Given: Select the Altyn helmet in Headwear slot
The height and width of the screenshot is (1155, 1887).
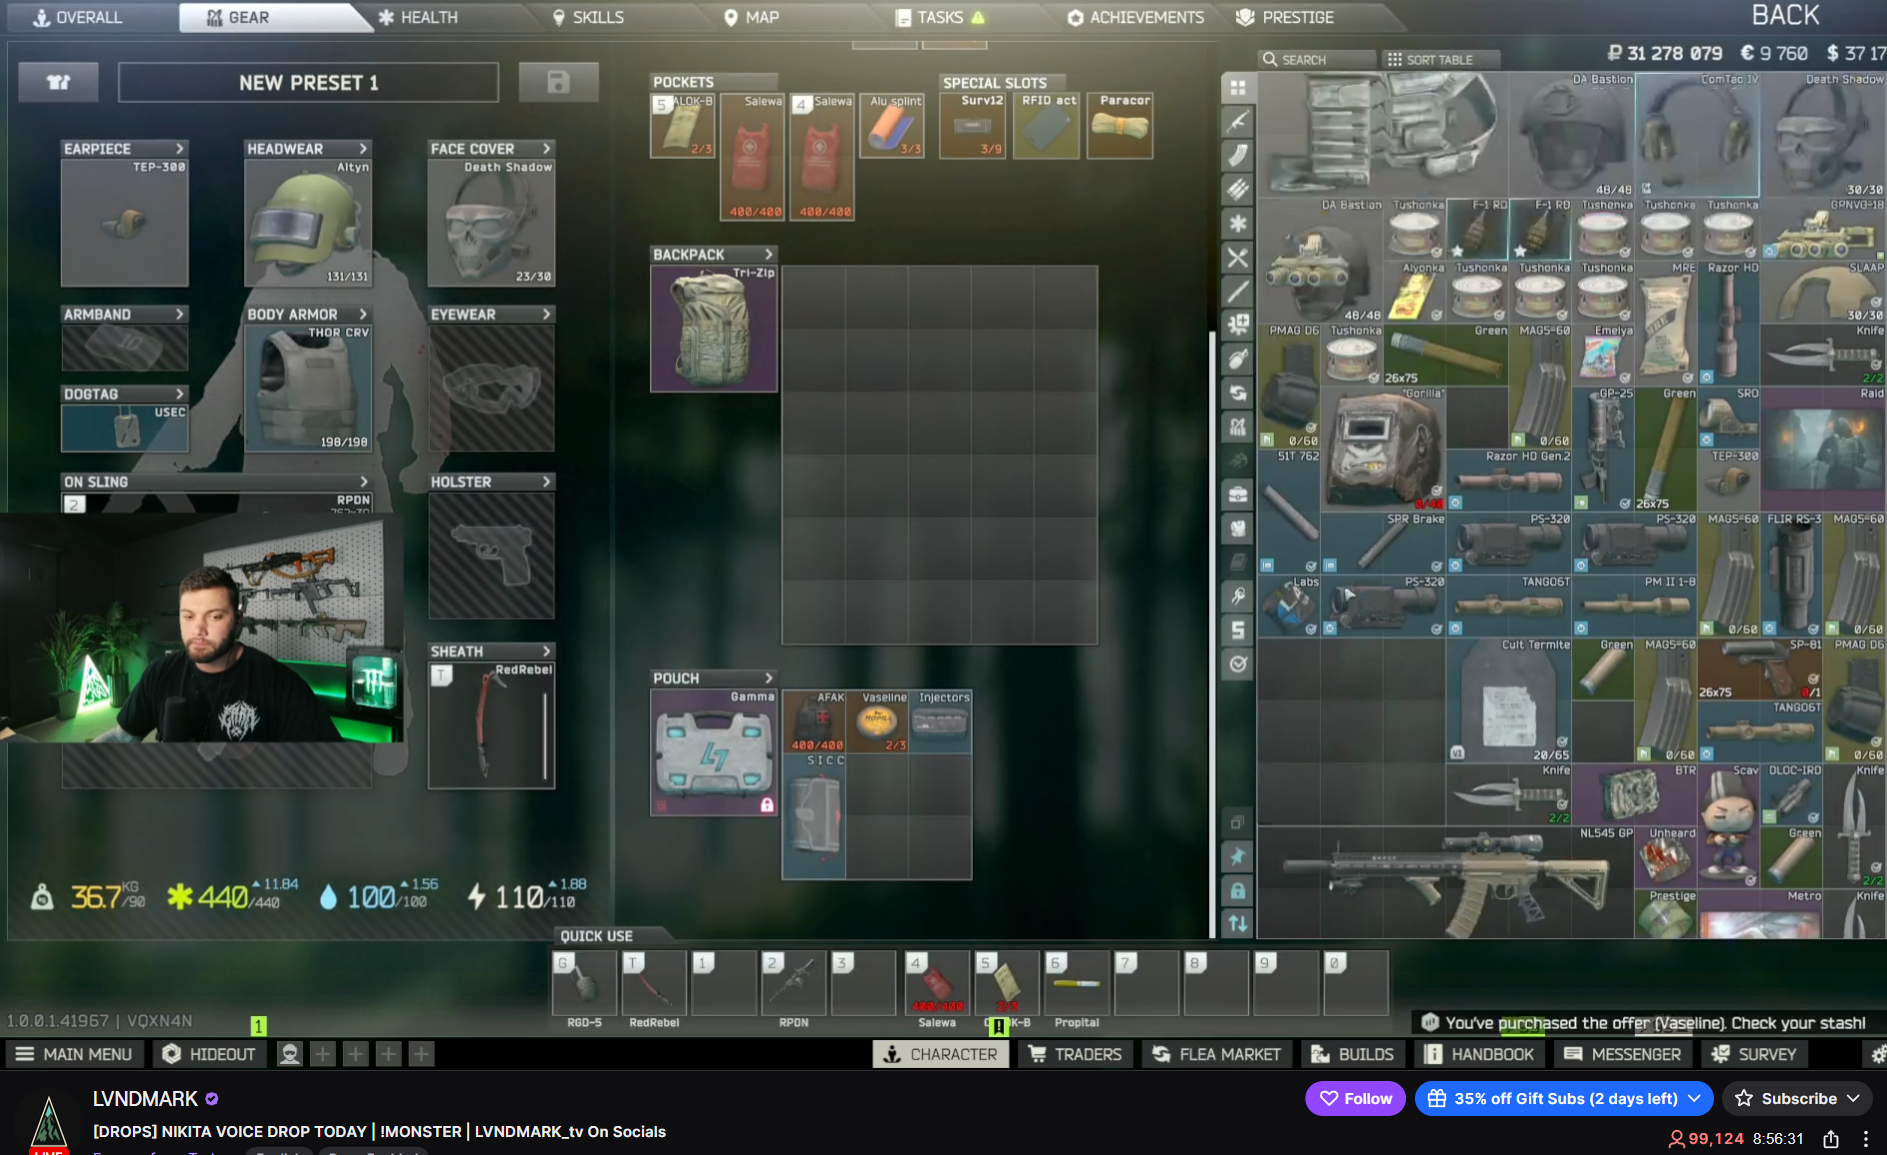Looking at the screenshot, I should point(308,222).
